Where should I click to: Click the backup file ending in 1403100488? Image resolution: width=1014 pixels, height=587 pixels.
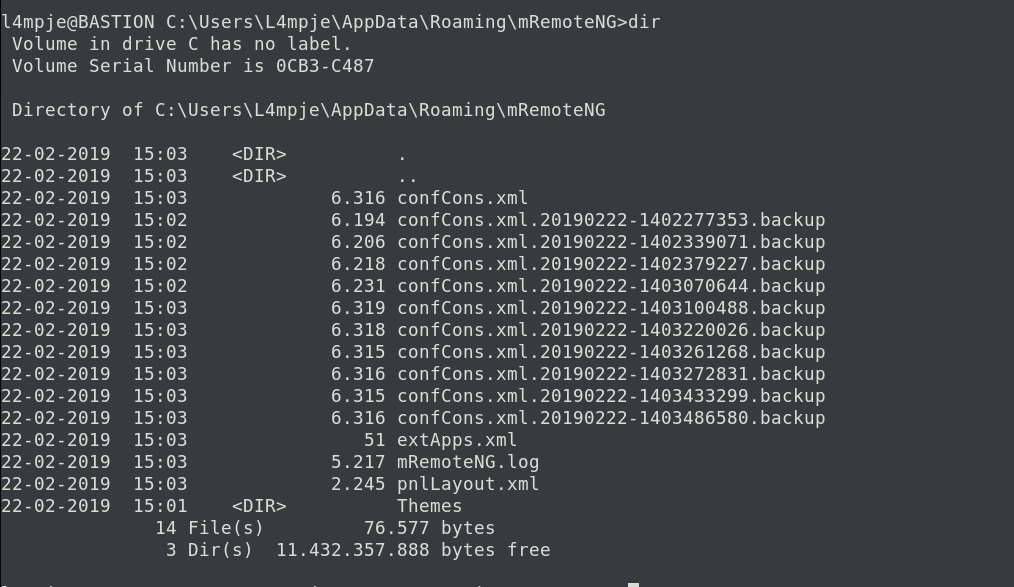coord(611,308)
